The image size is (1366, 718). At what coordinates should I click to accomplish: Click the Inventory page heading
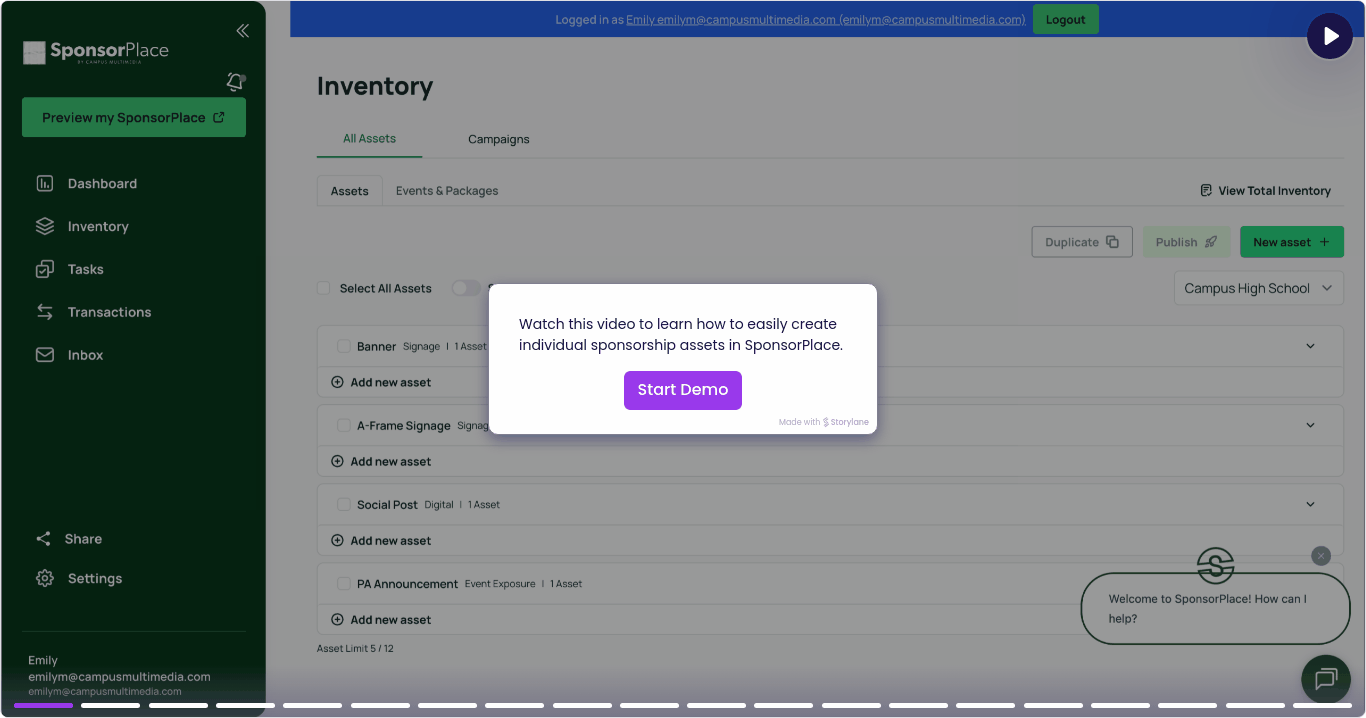(x=375, y=87)
